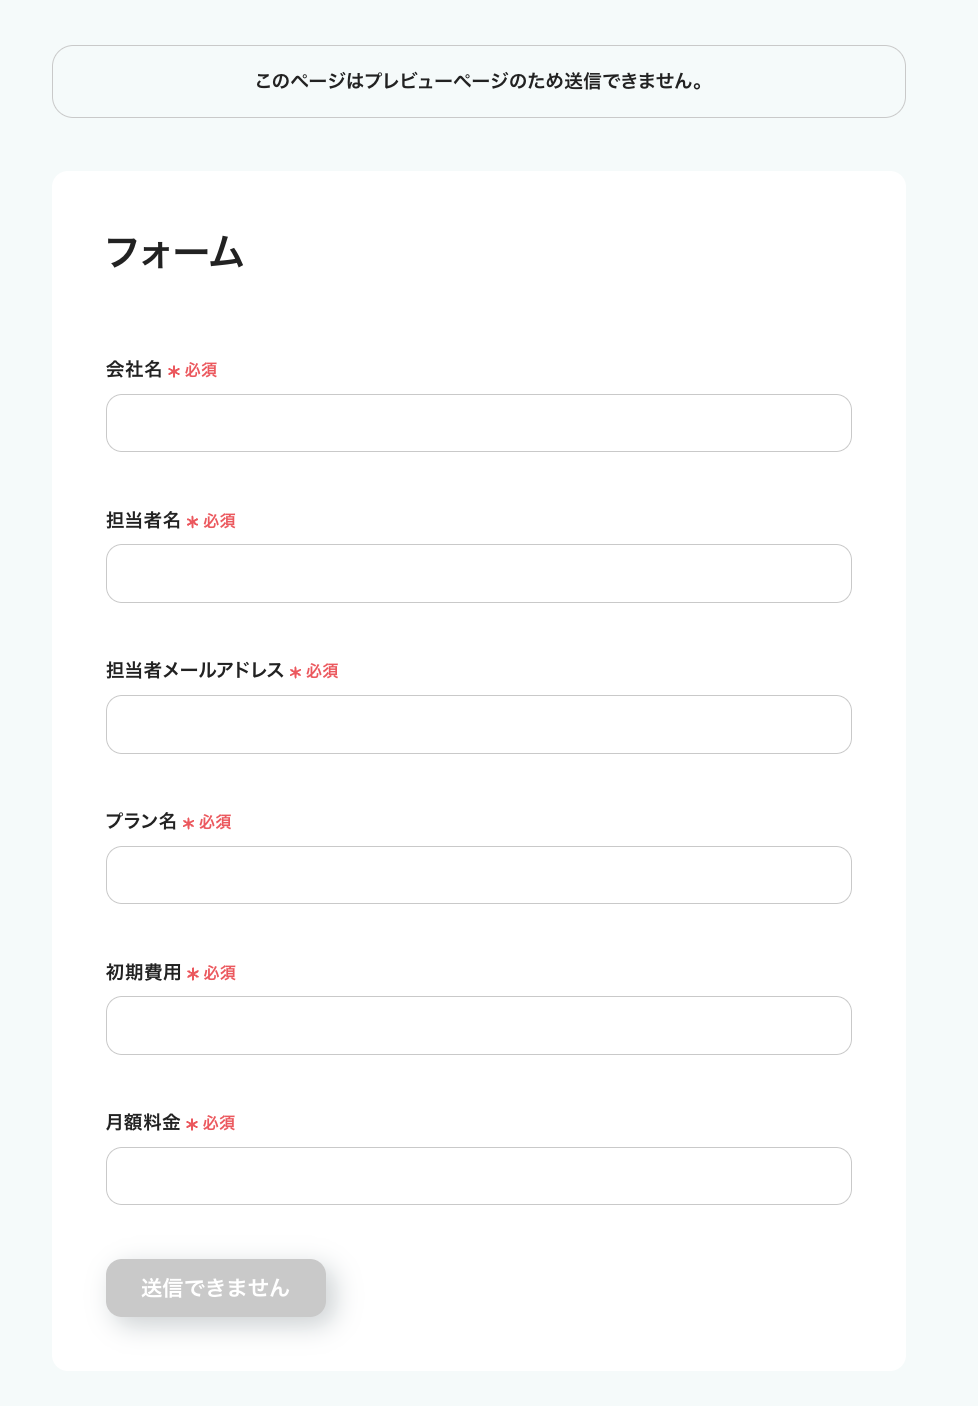Viewport: 978px width, 1406px height.
Task: Focus the 担当者名 text box
Action: 478,574
